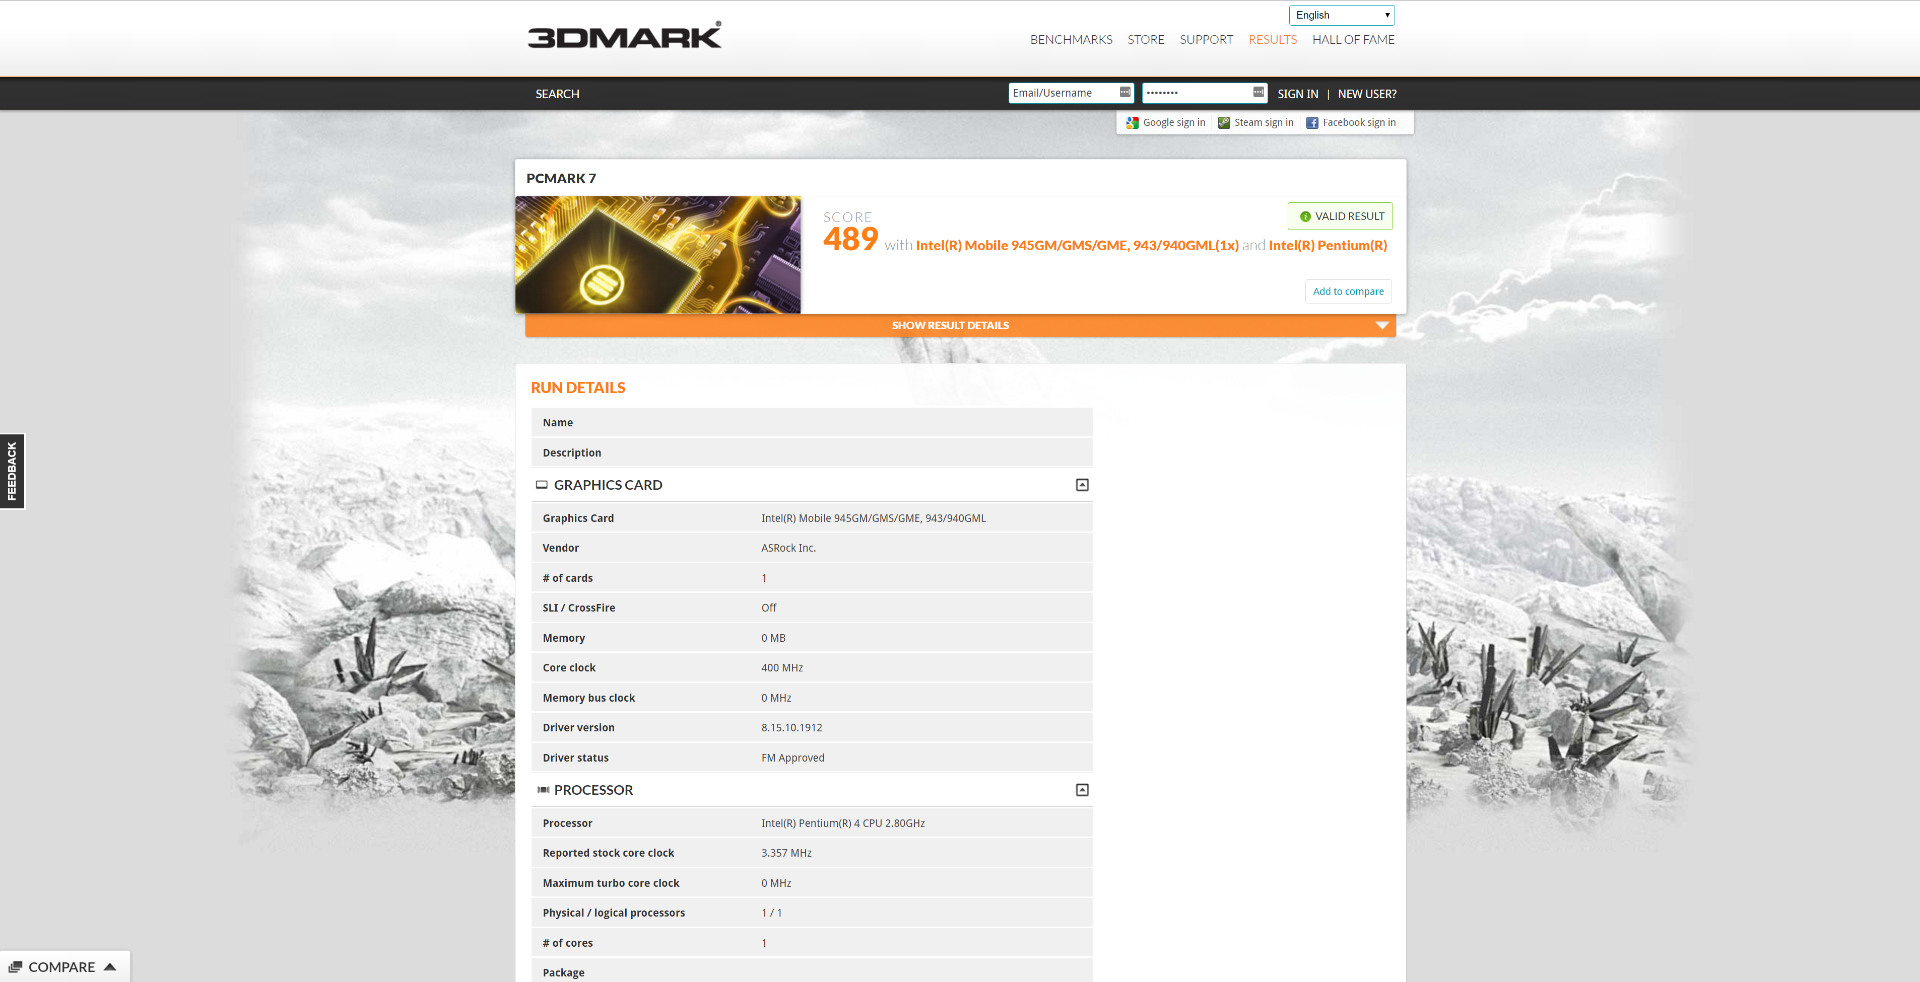This screenshot has height=982, width=1920.
Task: Click the autofill icon in password field
Action: [1259, 92]
